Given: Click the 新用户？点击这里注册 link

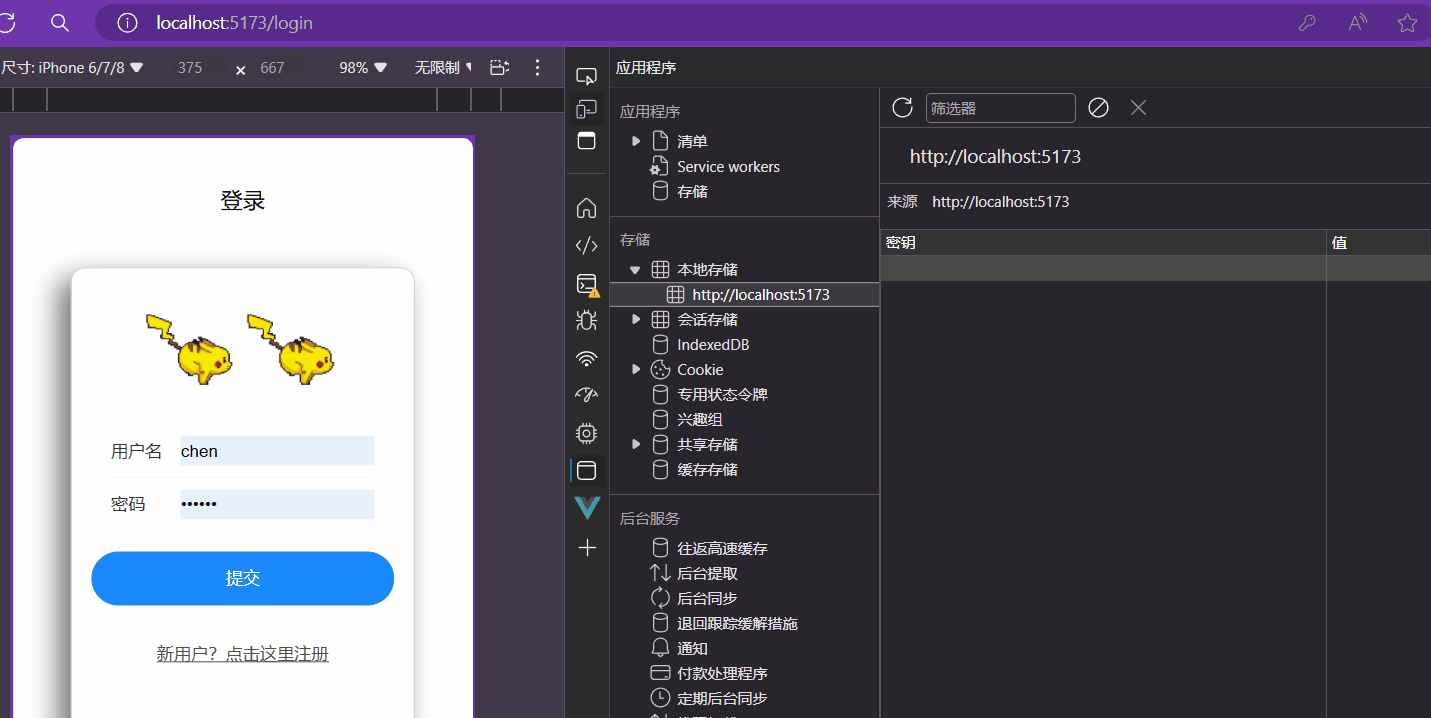Looking at the screenshot, I should (x=243, y=654).
